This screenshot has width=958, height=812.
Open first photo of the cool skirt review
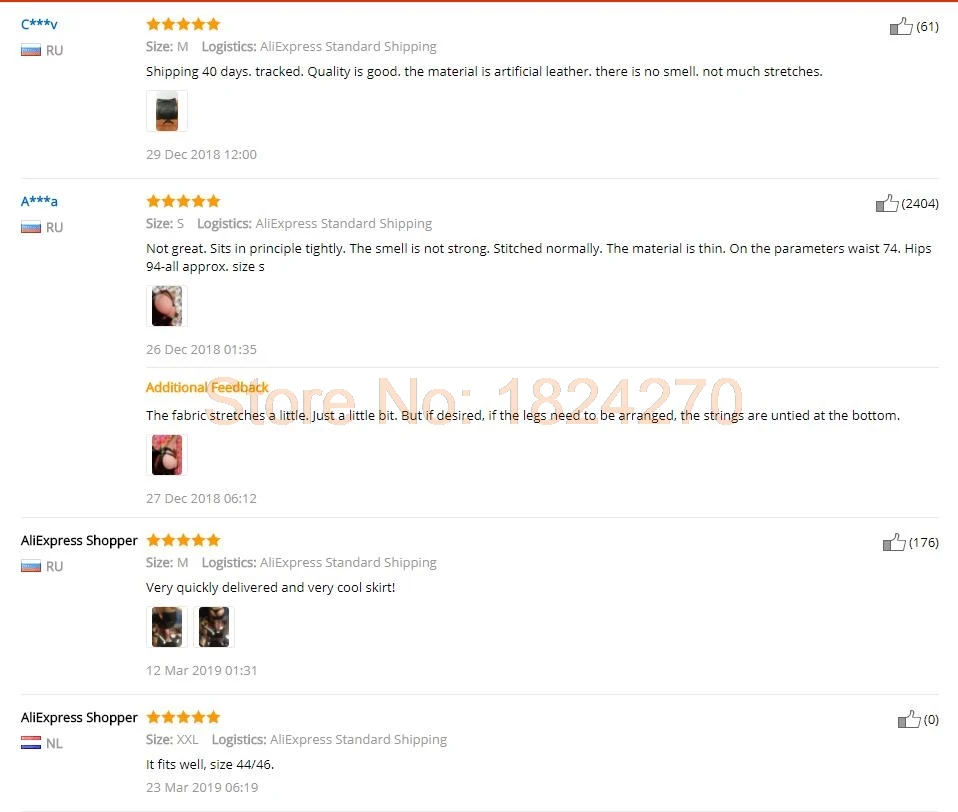(x=167, y=627)
